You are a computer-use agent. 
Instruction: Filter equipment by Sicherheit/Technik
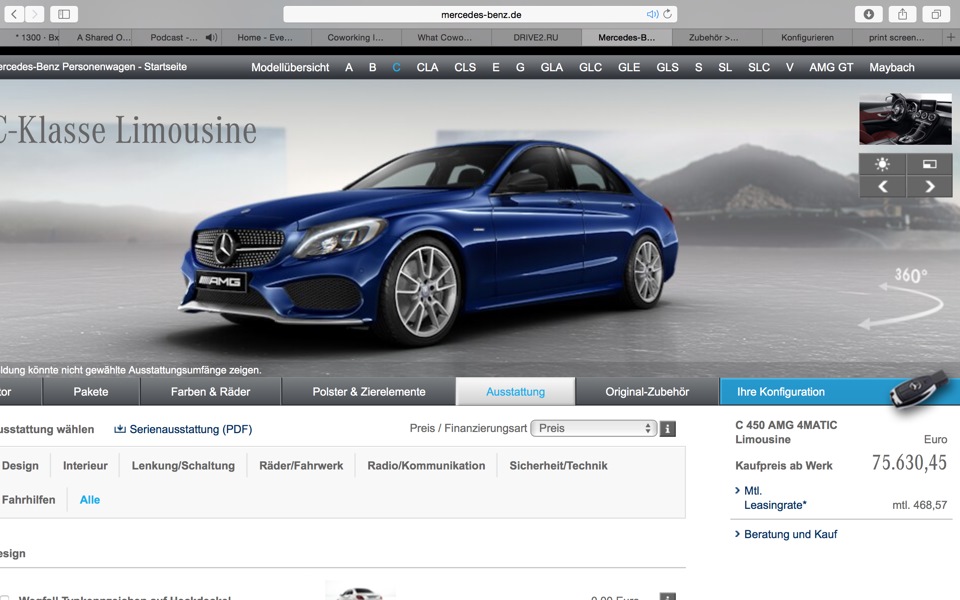pyautogui.click(x=558, y=465)
